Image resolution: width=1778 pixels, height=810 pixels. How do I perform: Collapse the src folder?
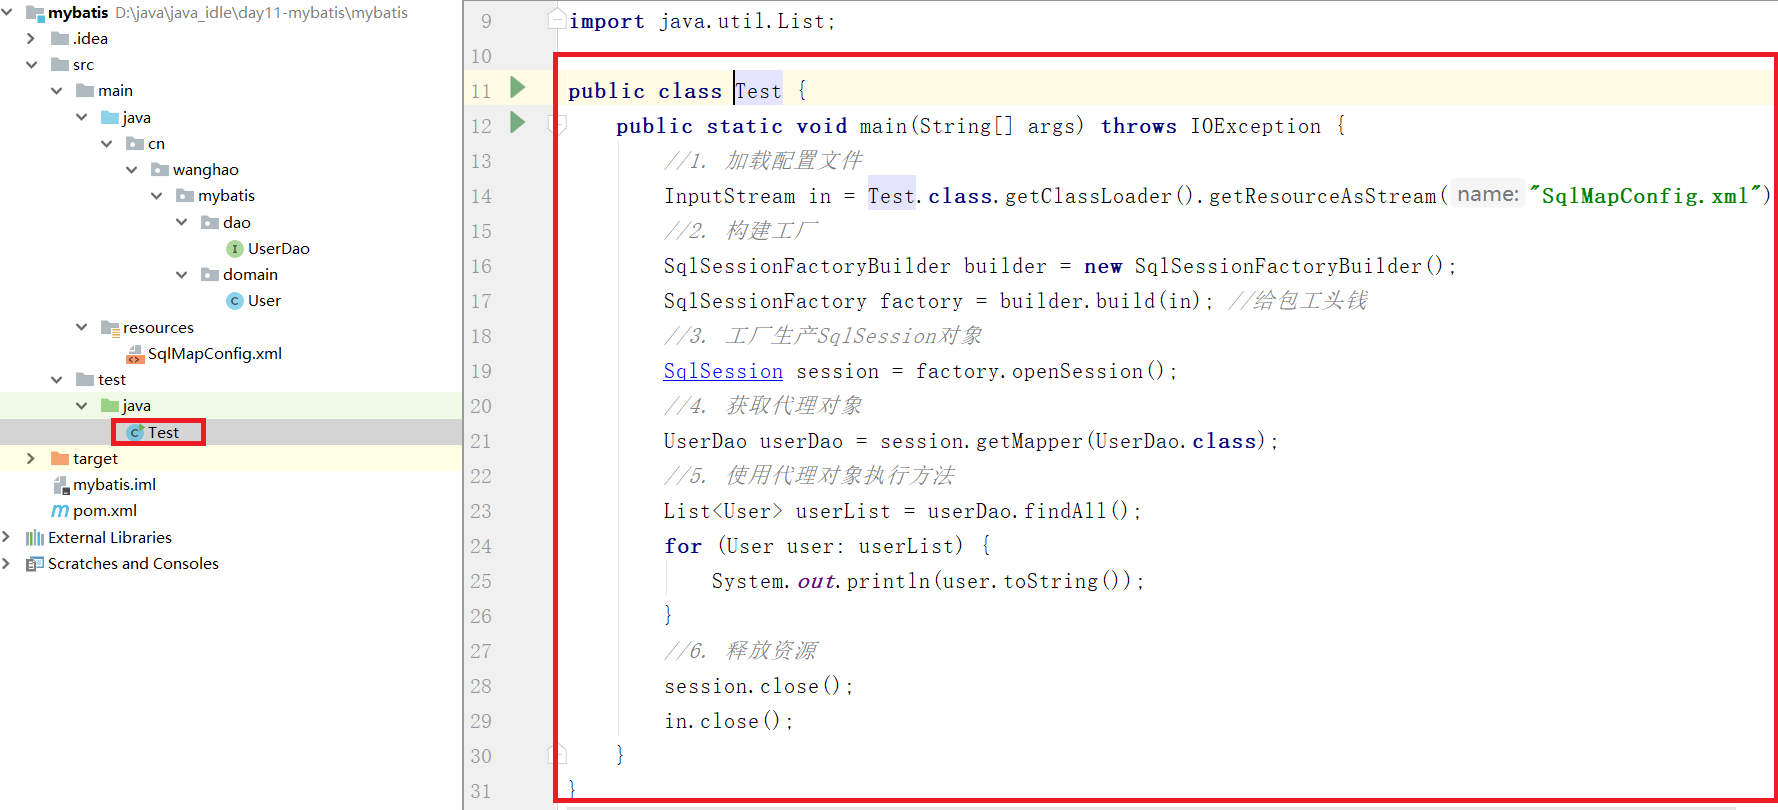pyautogui.click(x=31, y=65)
